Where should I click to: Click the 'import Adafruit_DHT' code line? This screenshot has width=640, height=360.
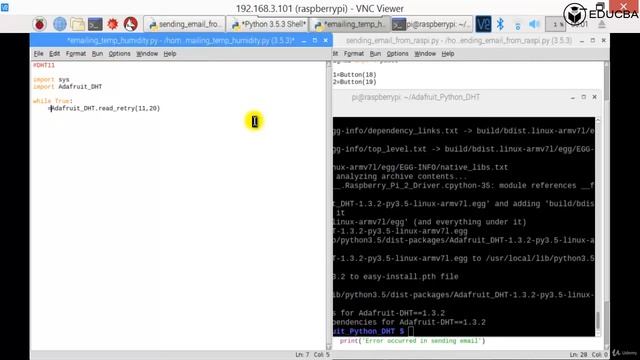click(67, 87)
